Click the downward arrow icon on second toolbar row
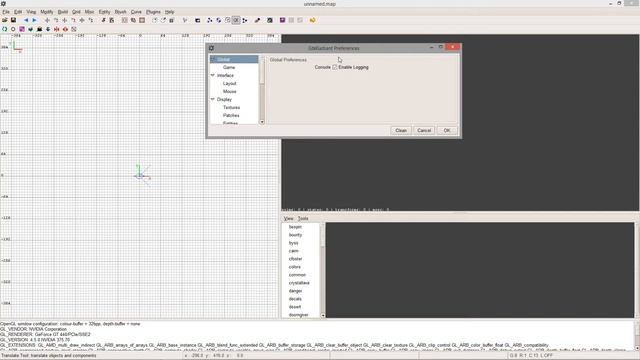This screenshot has width=640, height=360. click(48, 29)
